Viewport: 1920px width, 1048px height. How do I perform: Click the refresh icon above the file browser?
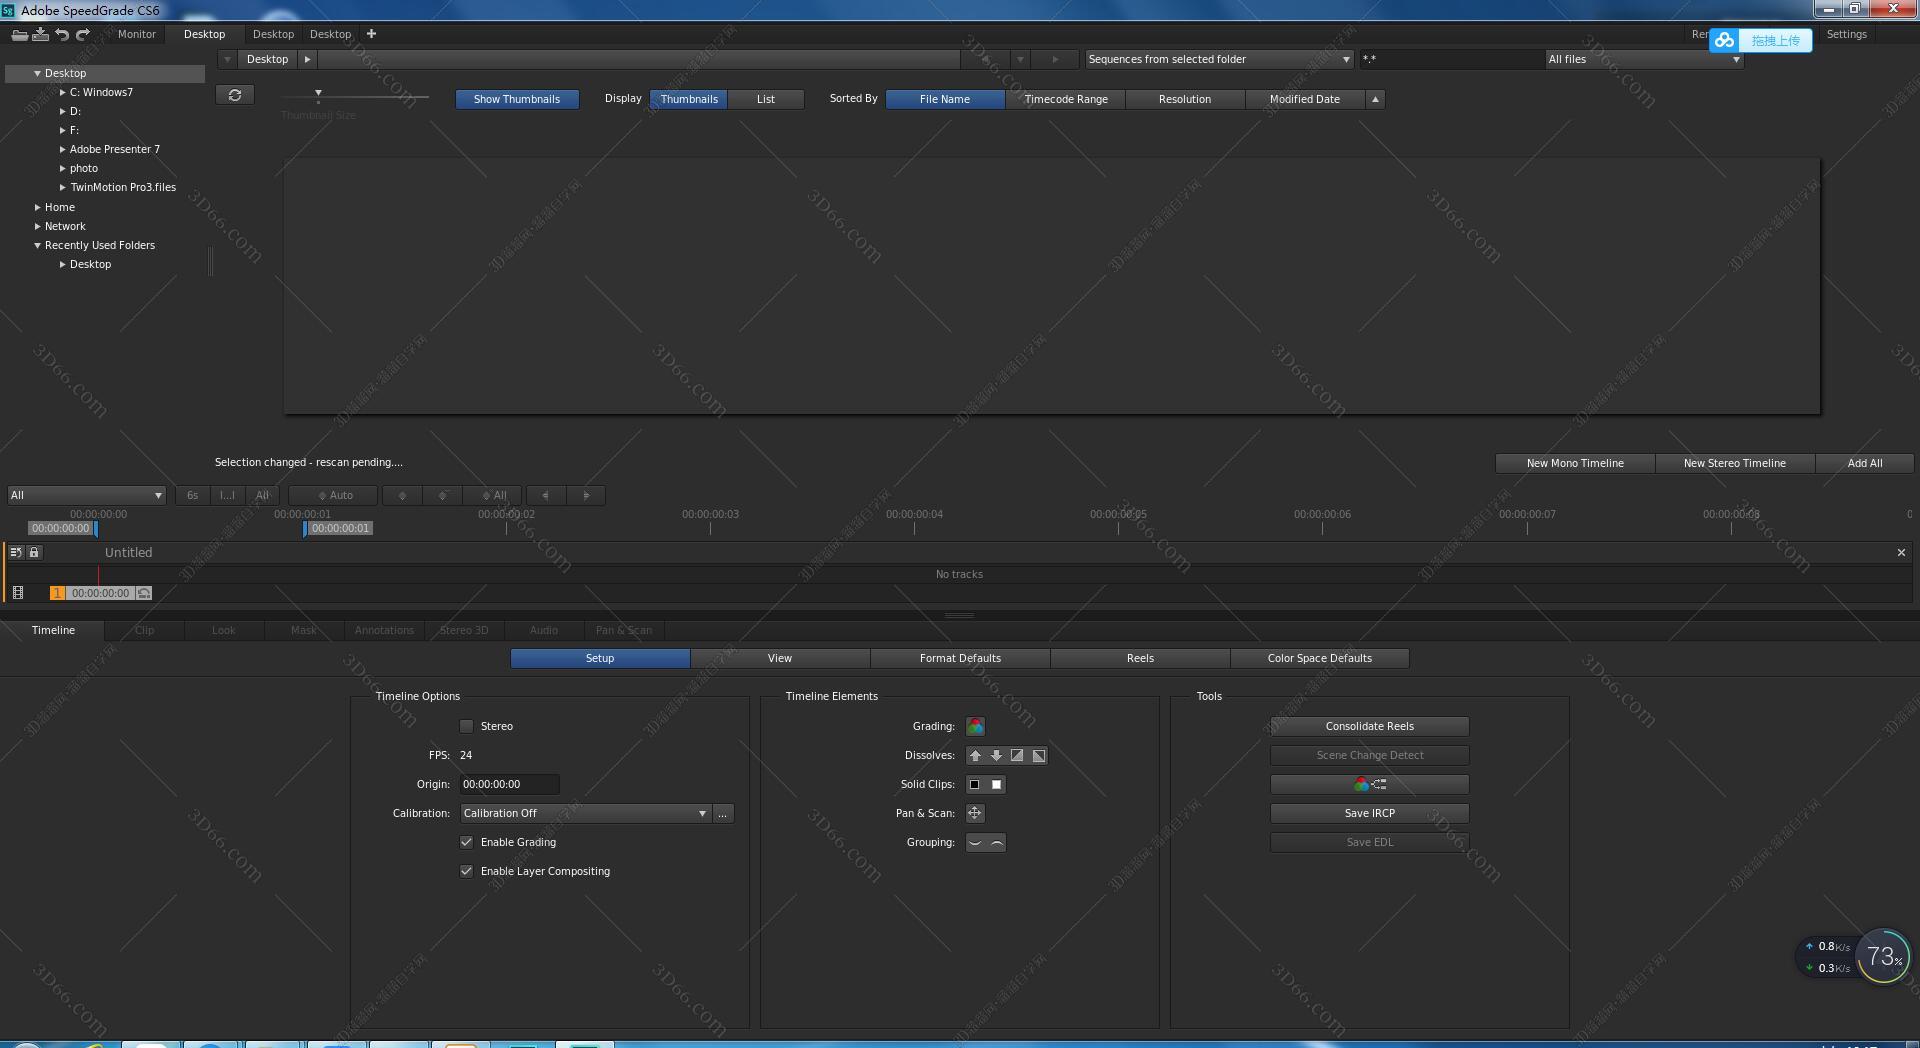tap(235, 94)
